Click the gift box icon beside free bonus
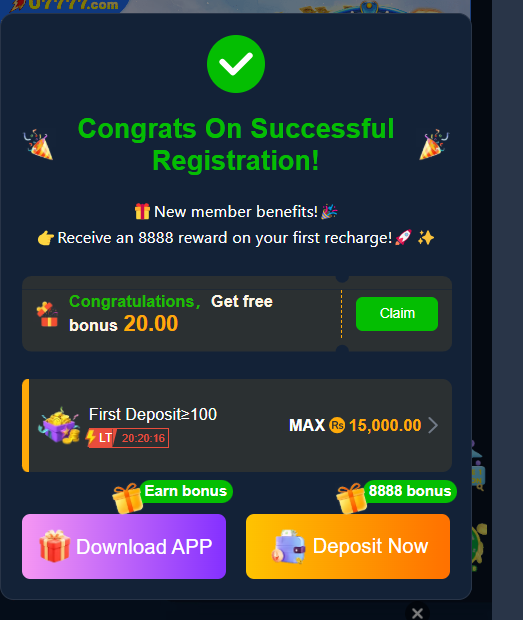Screen dimensions: 523x620 tap(47, 314)
